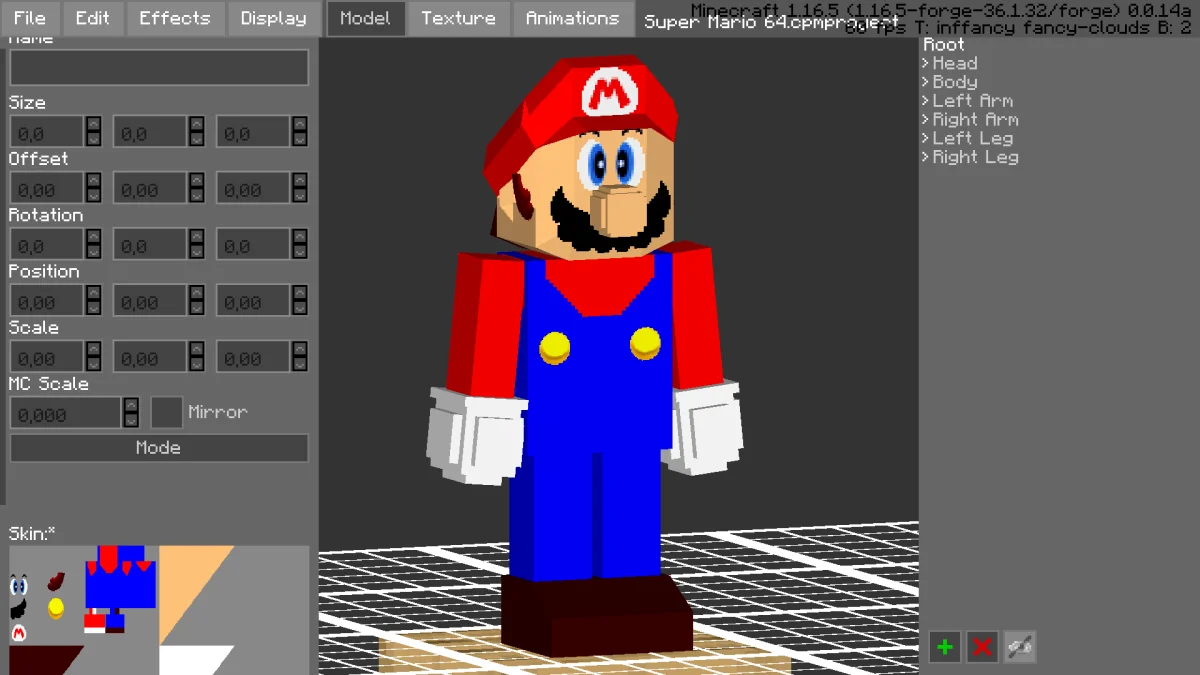Open the Effects menu
Image resolution: width=1200 pixels, height=675 pixels.
[x=175, y=18]
